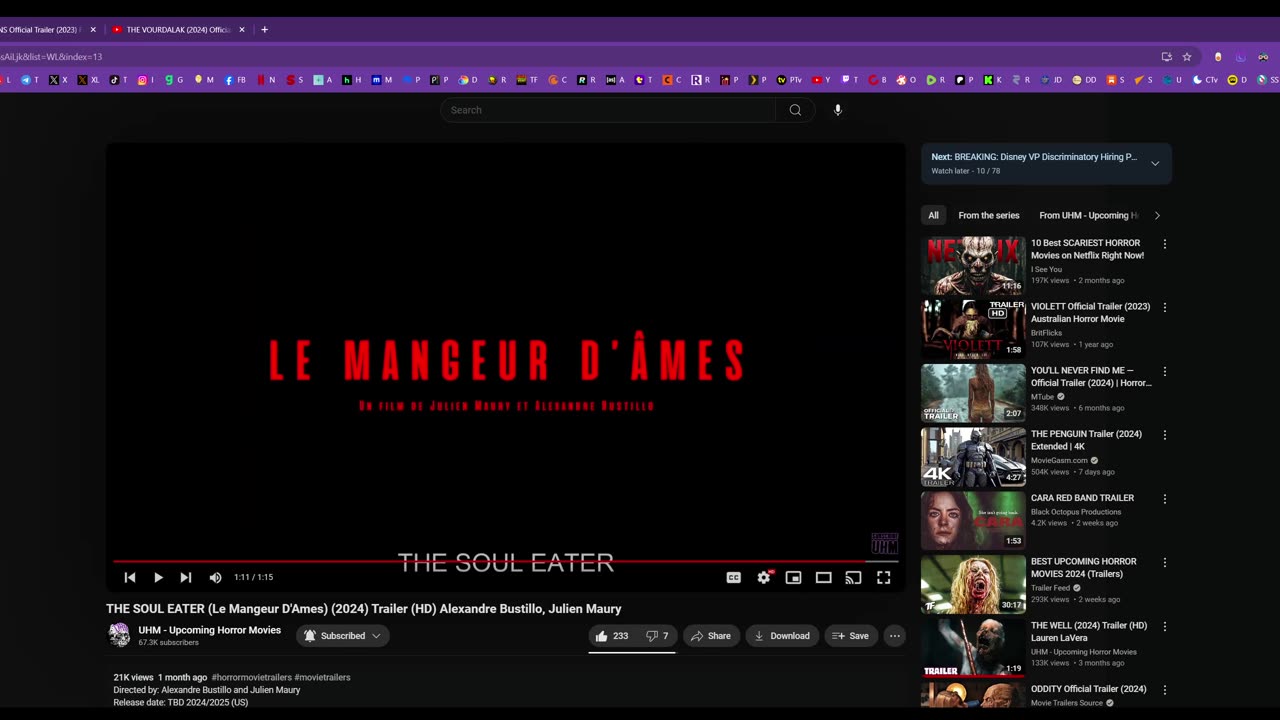Screen dimensions: 1280x720
Task: Open the Telegram bookmark
Action: coord(30,80)
